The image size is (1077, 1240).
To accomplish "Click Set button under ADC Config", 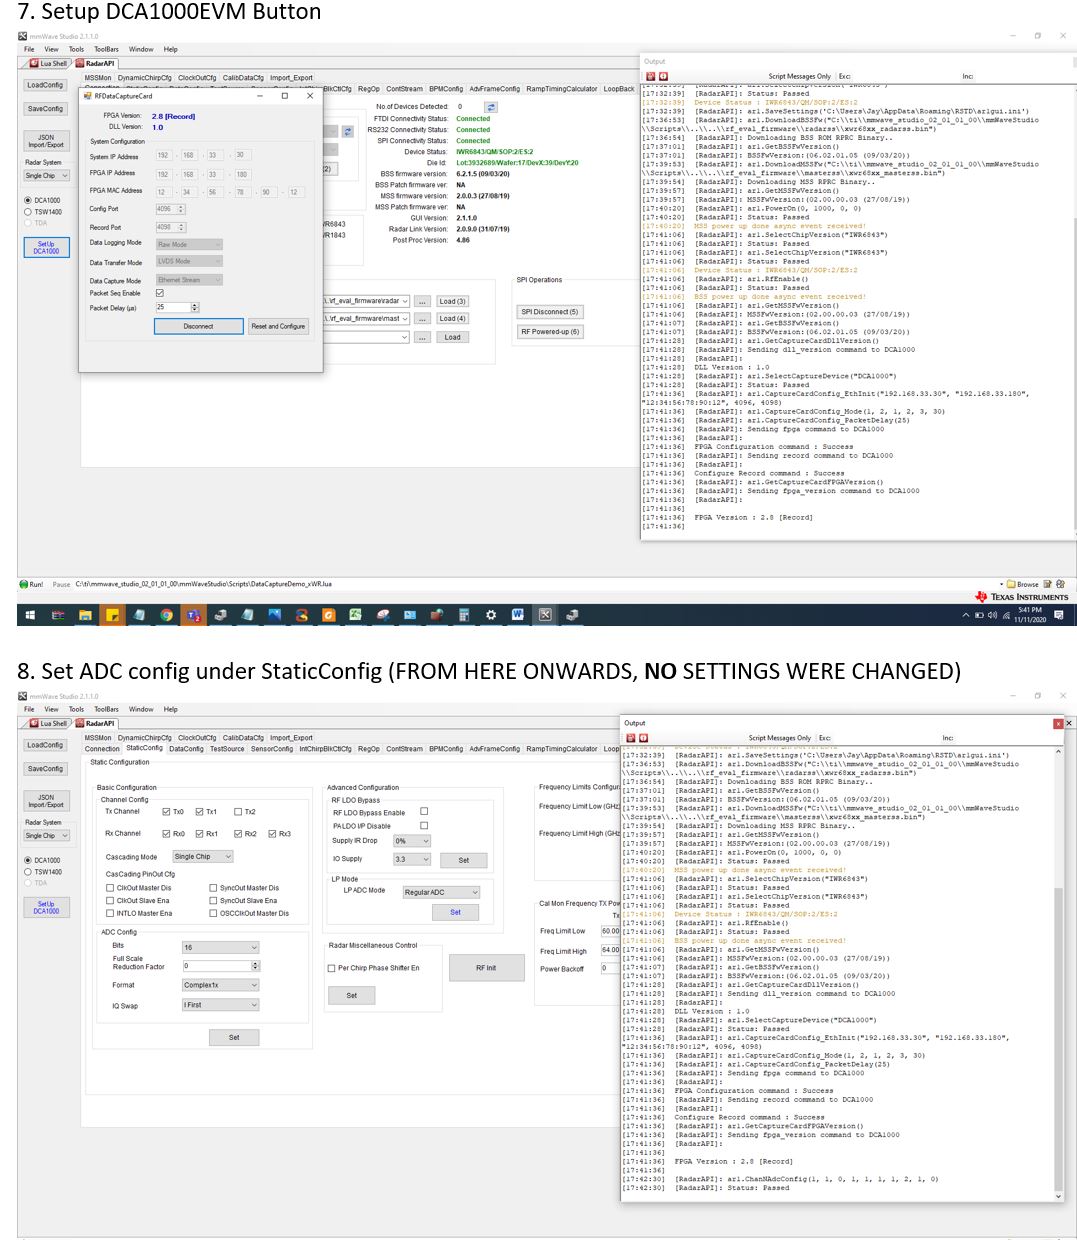I will [x=234, y=1037].
